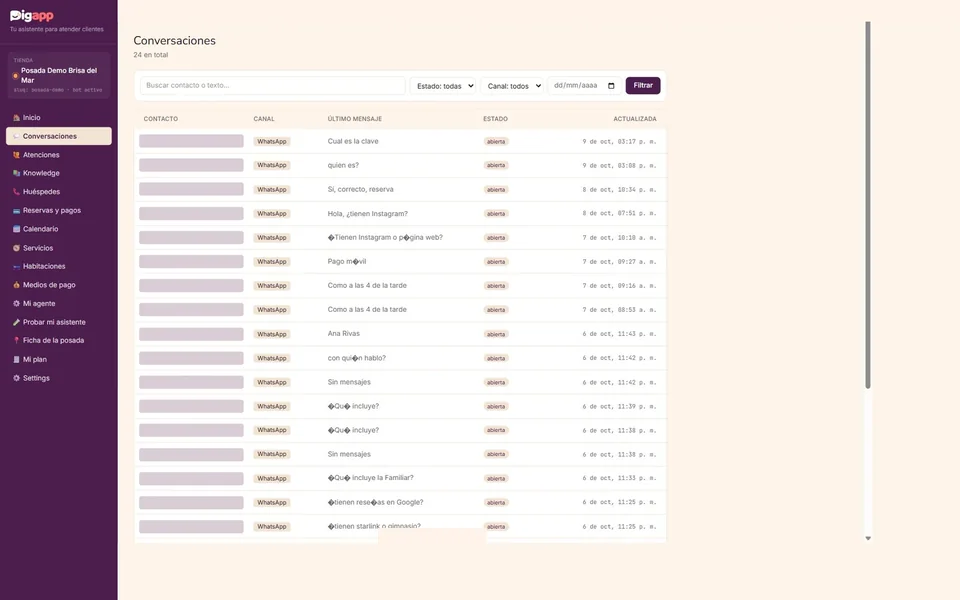Viewport: 960px width, 600px height.
Task: Click the Atenciones sidebar icon
Action: tap(17, 155)
